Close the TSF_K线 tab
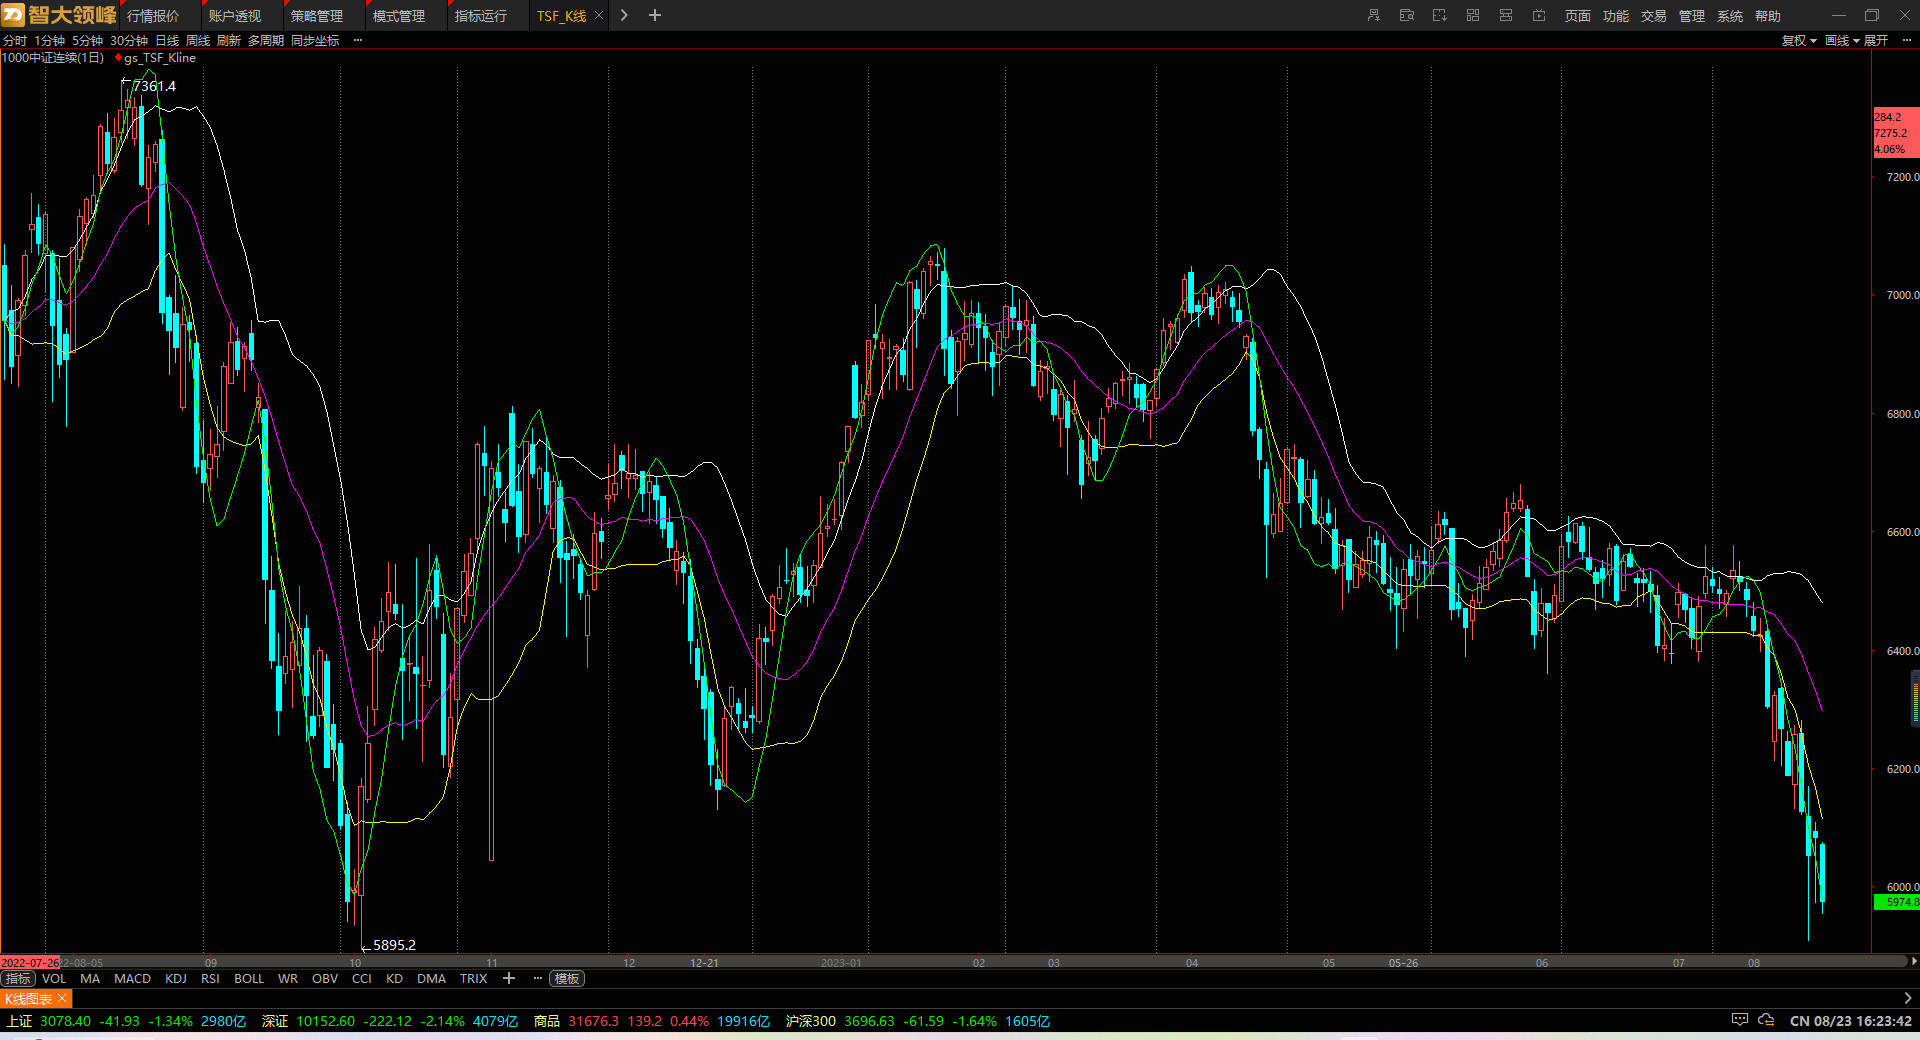Viewport: 1920px width, 1040px height. pyautogui.click(x=599, y=16)
